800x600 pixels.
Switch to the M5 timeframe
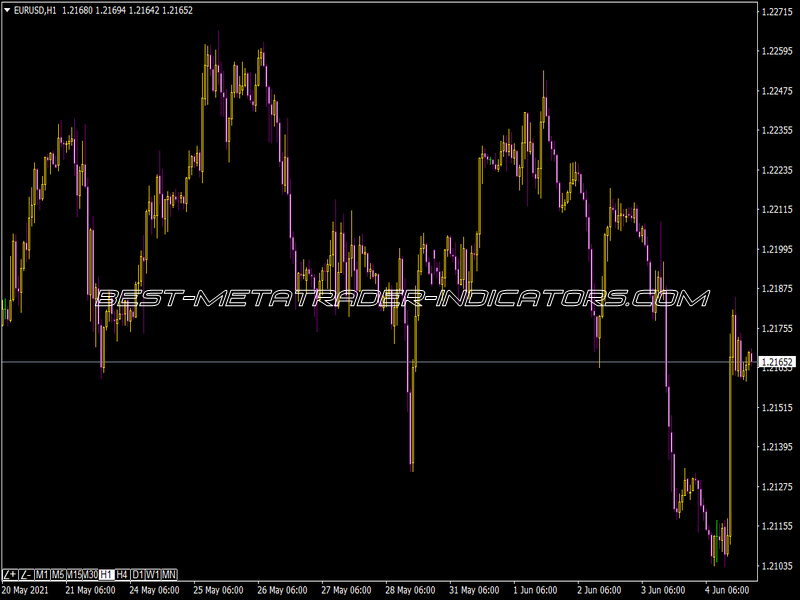point(58,574)
